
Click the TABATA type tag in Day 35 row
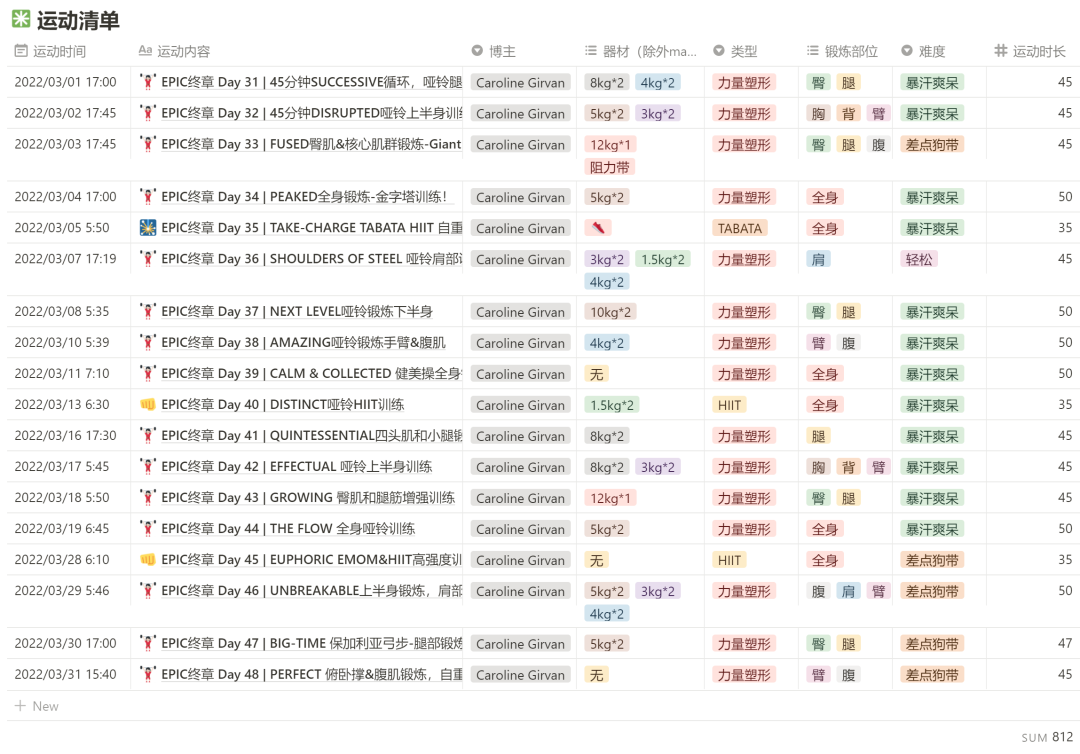click(740, 229)
